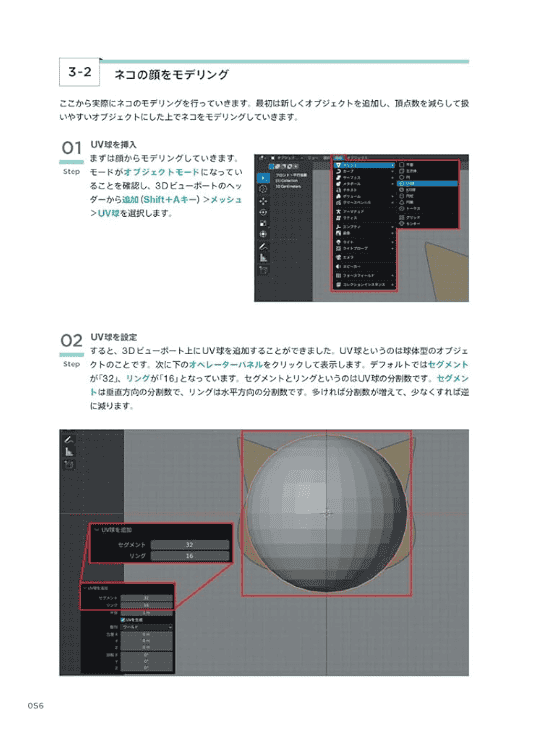Add UV球 (UV Sphere) from Mesh submenu
The width and height of the screenshot is (534, 738).
[x=427, y=184]
